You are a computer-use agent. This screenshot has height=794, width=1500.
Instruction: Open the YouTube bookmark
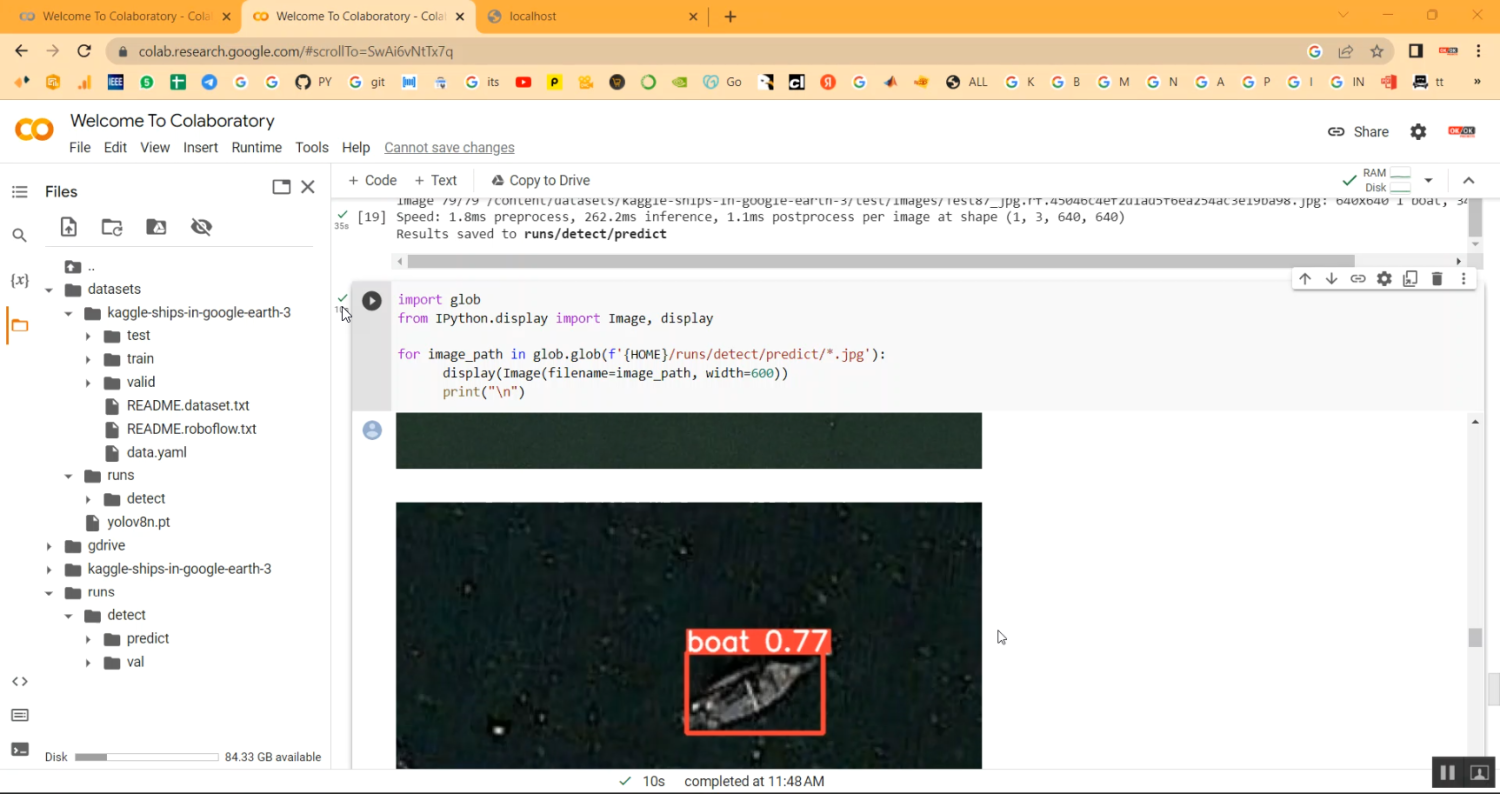pos(523,82)
